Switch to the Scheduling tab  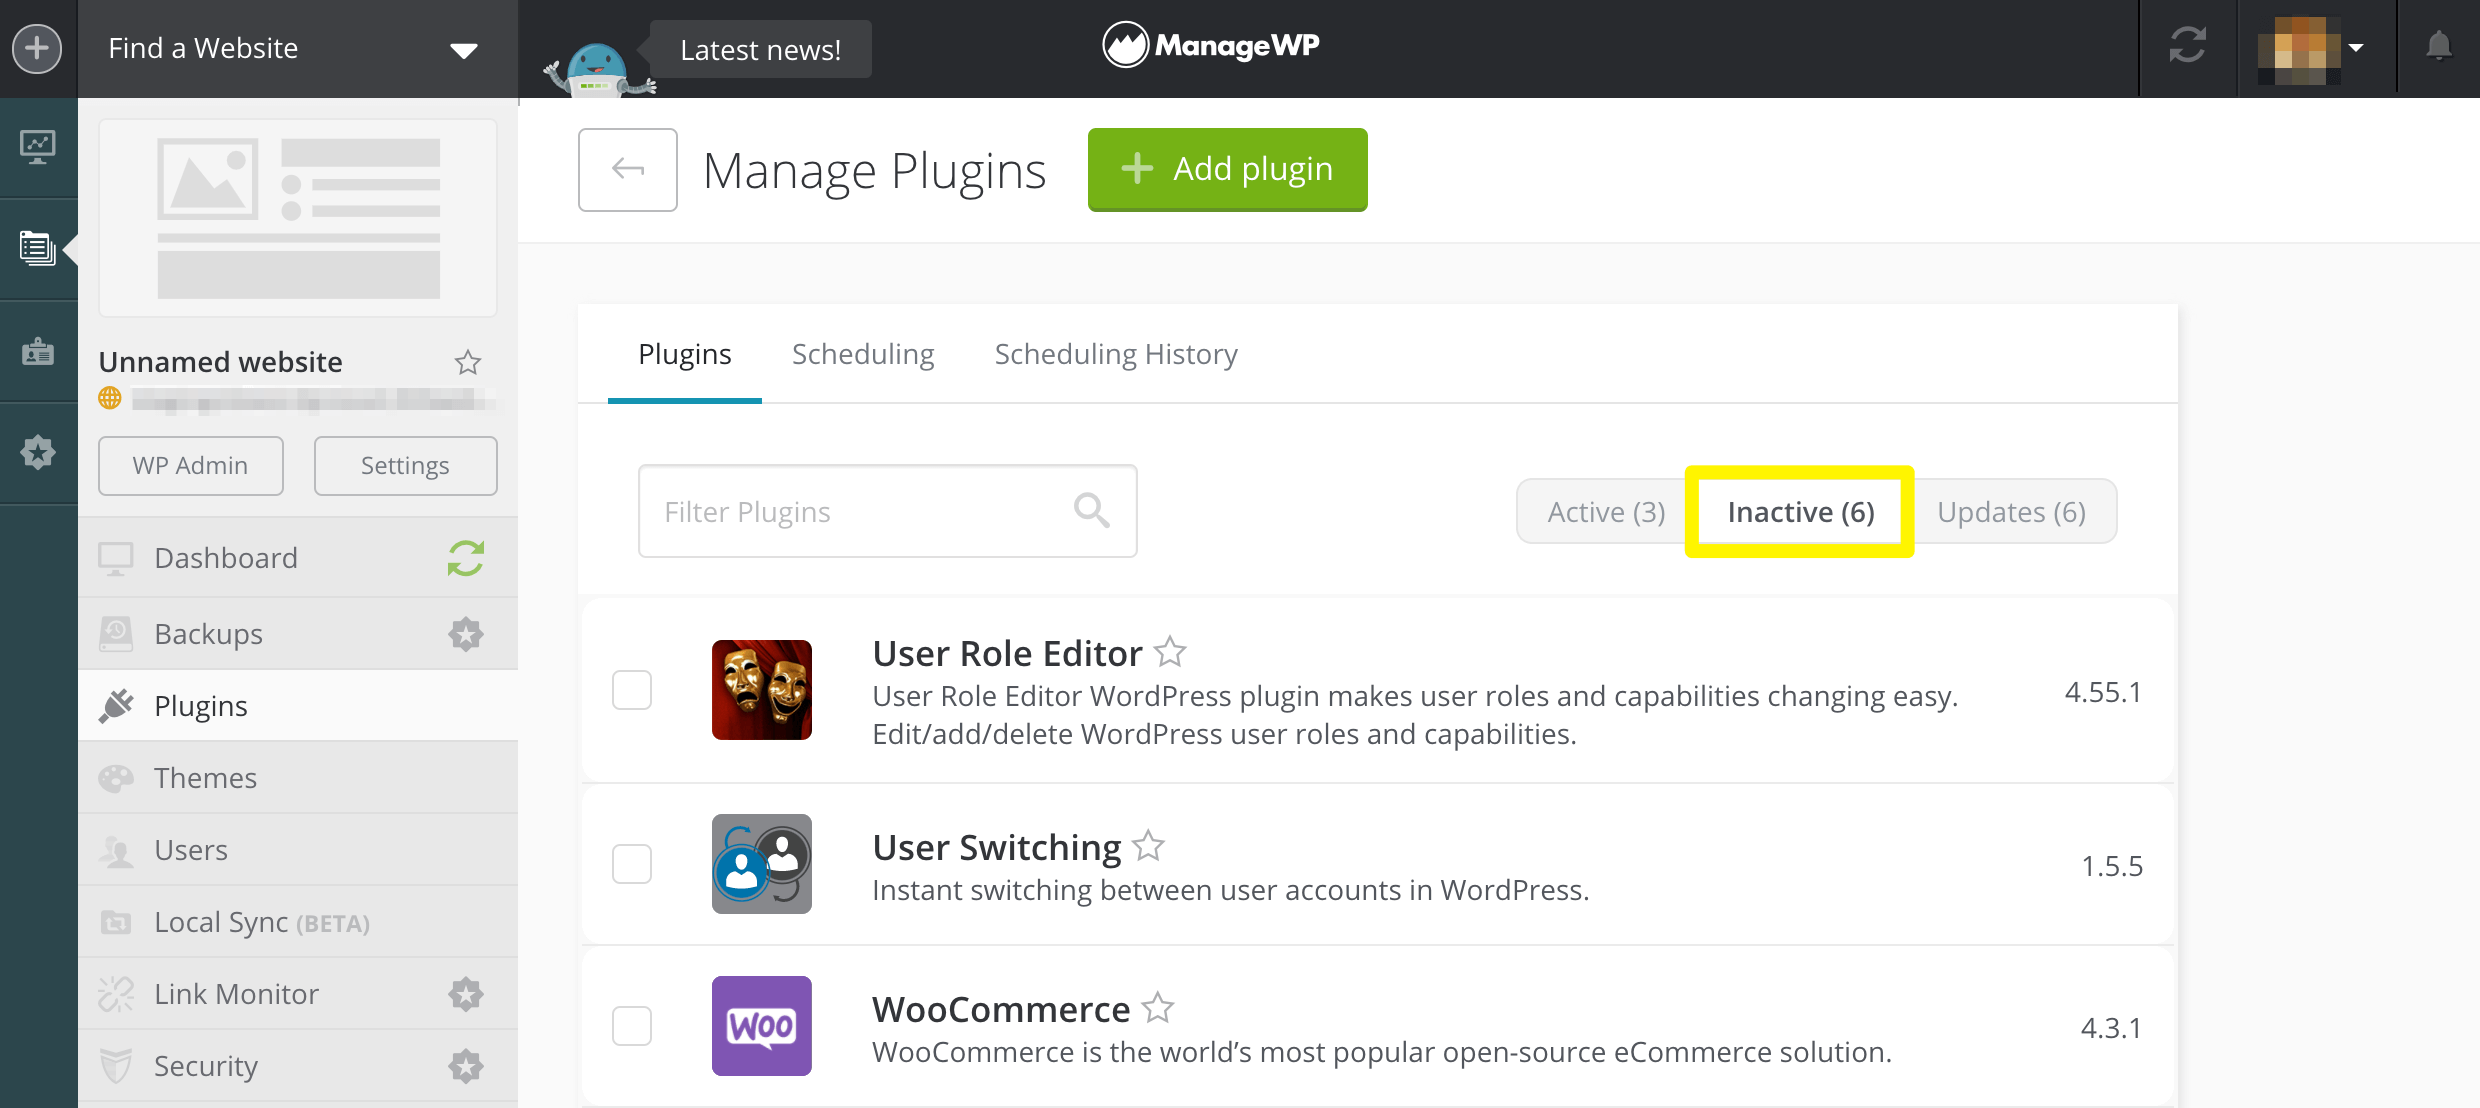[863, 354]
